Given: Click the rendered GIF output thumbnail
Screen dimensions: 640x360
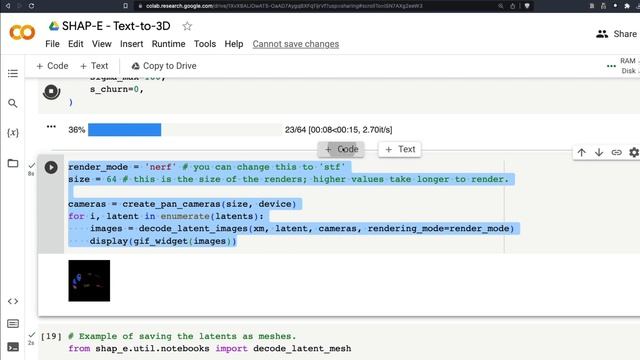Looking at the screenshot, I should [89, 281].
